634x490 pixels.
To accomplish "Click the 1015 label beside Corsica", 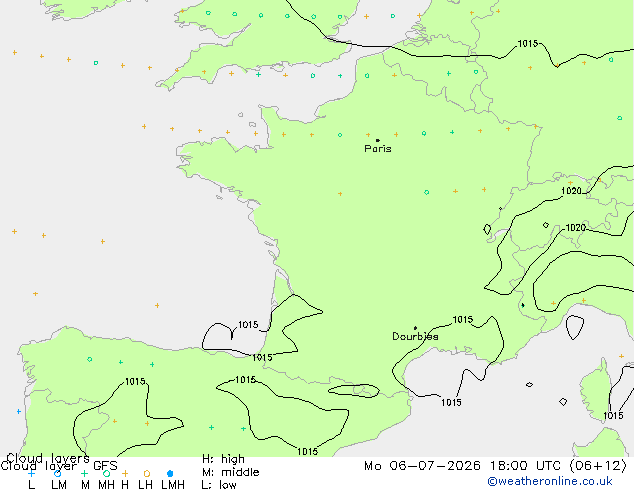I will tap(613, 415).
